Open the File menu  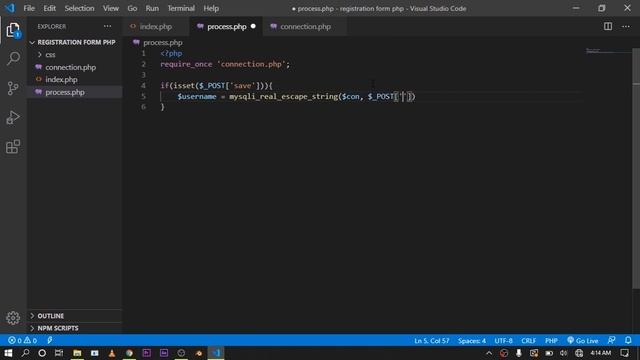[29, 8]
